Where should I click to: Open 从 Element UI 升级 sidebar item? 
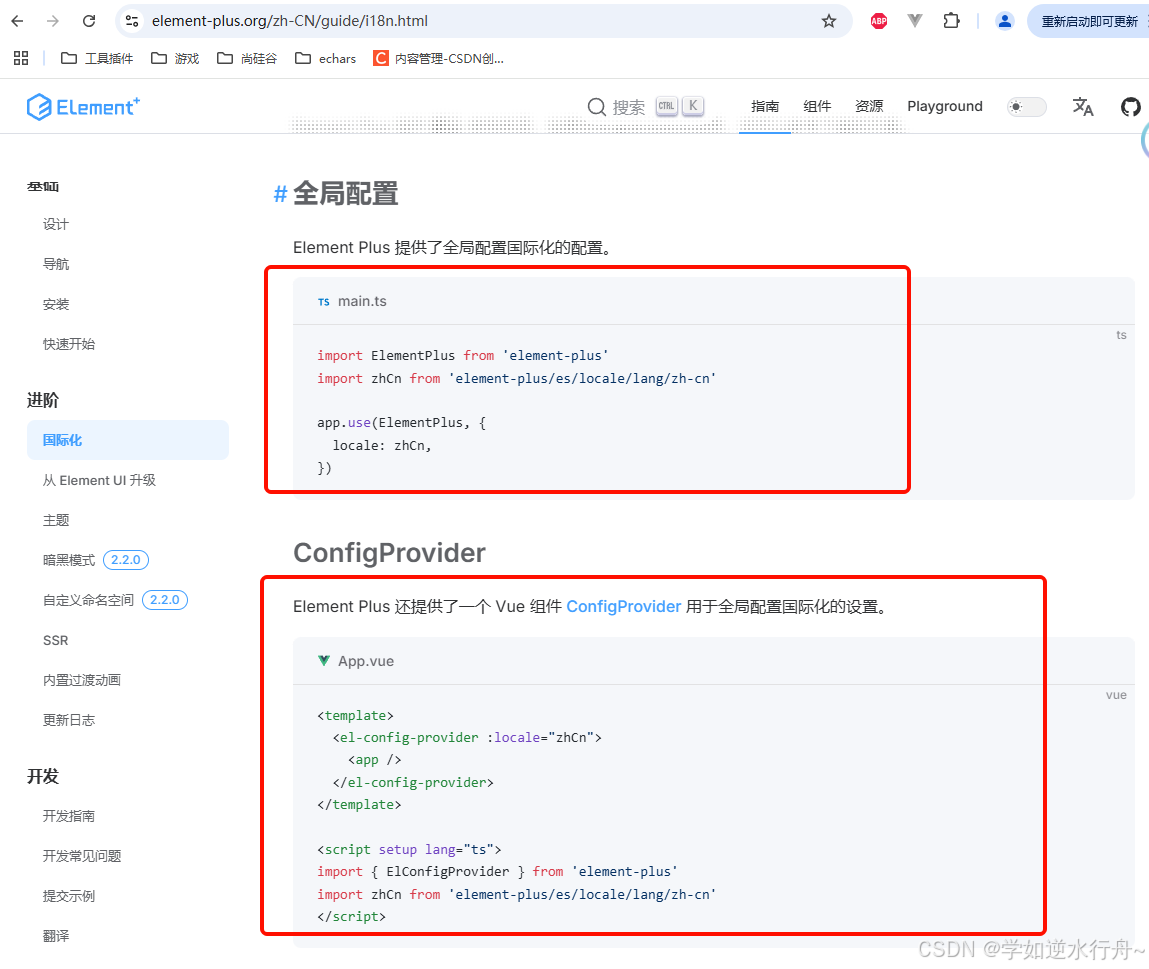(x=99, y=480)
